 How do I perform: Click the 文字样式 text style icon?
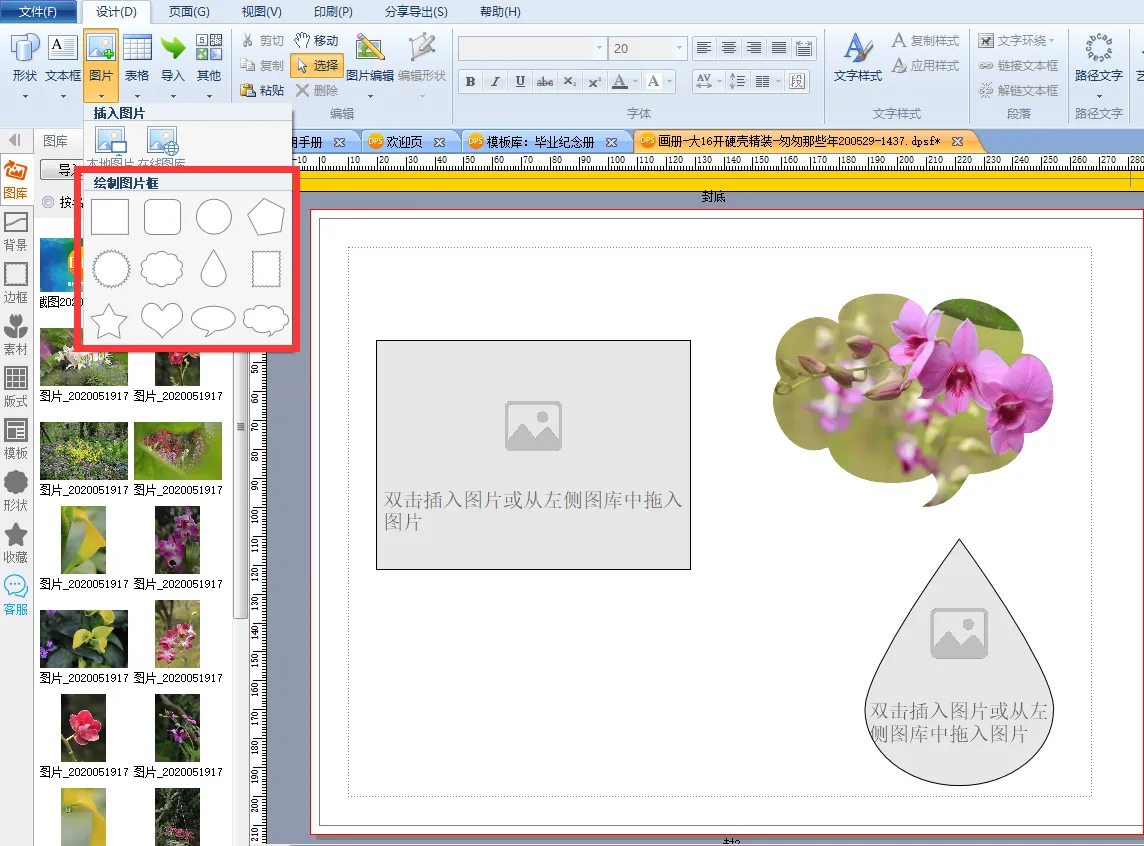pos(857,58)
